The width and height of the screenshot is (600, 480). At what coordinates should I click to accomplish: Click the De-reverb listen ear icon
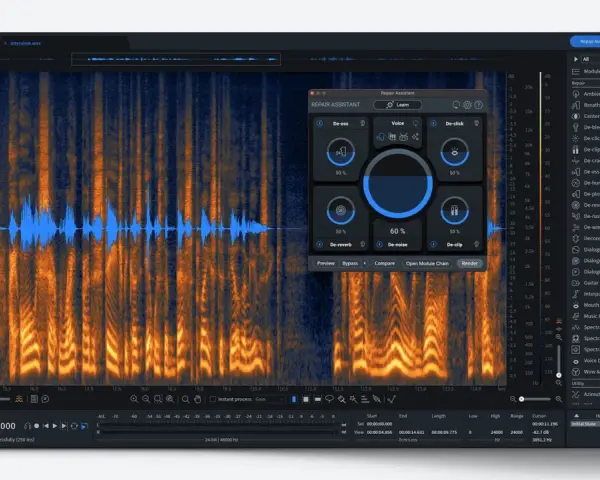[x=362, y=244]
